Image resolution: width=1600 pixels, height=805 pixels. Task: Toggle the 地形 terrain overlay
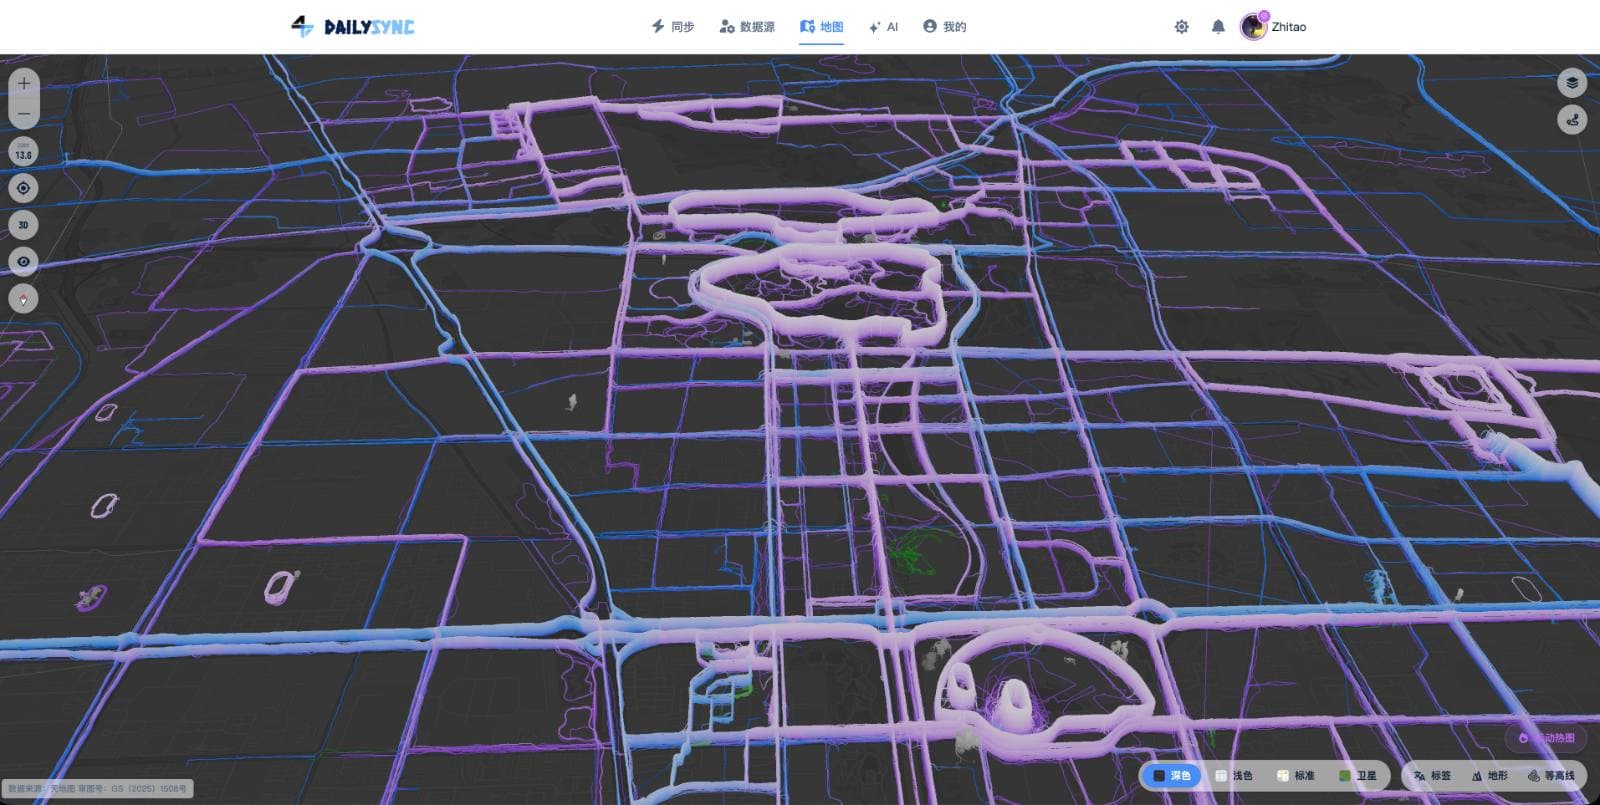pyautogui.click(x=1489, y=776)
